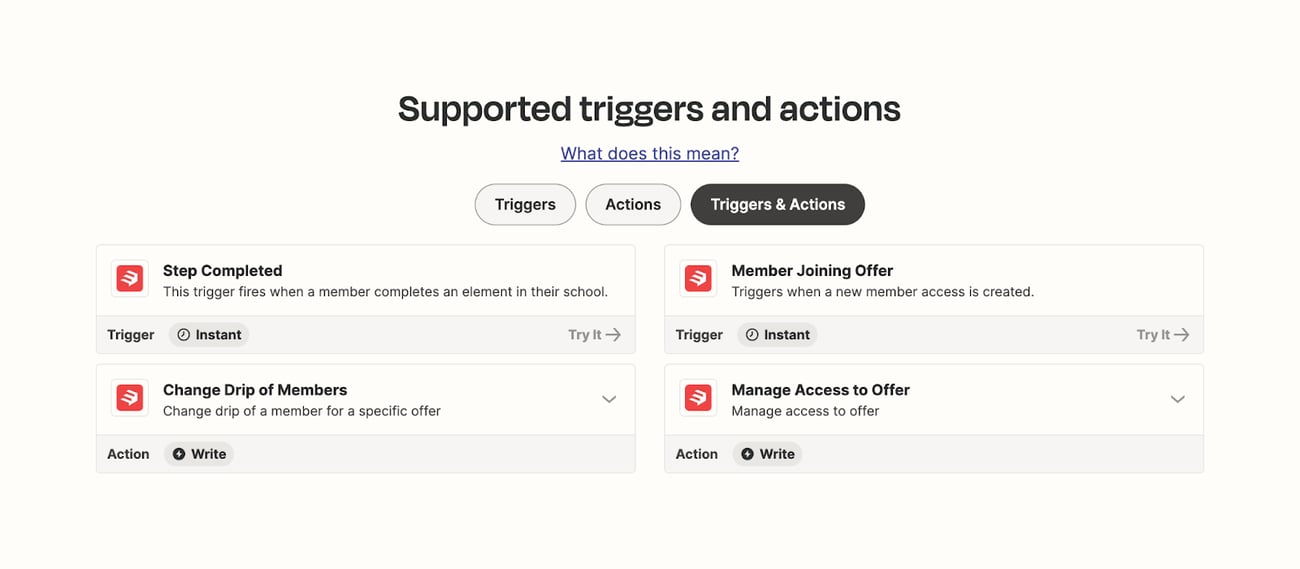1300x569 pixels.
Task: Expand the Manage Access to Offer chevron
Action: coord(1177,399)
